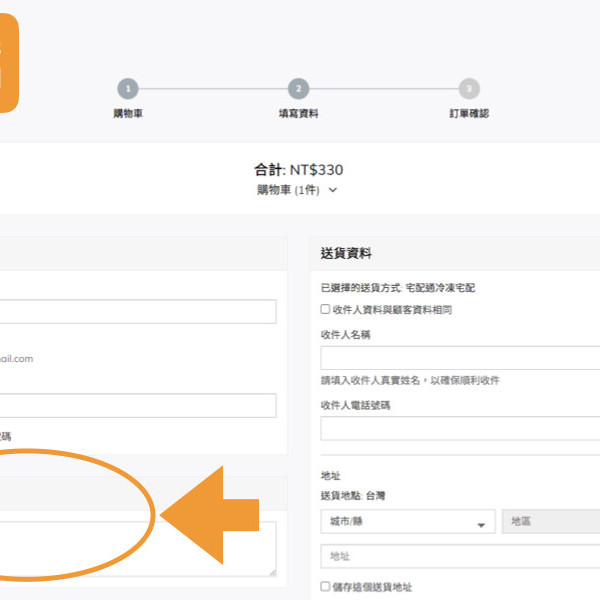Click the step 2 circle icon
The image size is (600, 600).
(x=298, y=89)
